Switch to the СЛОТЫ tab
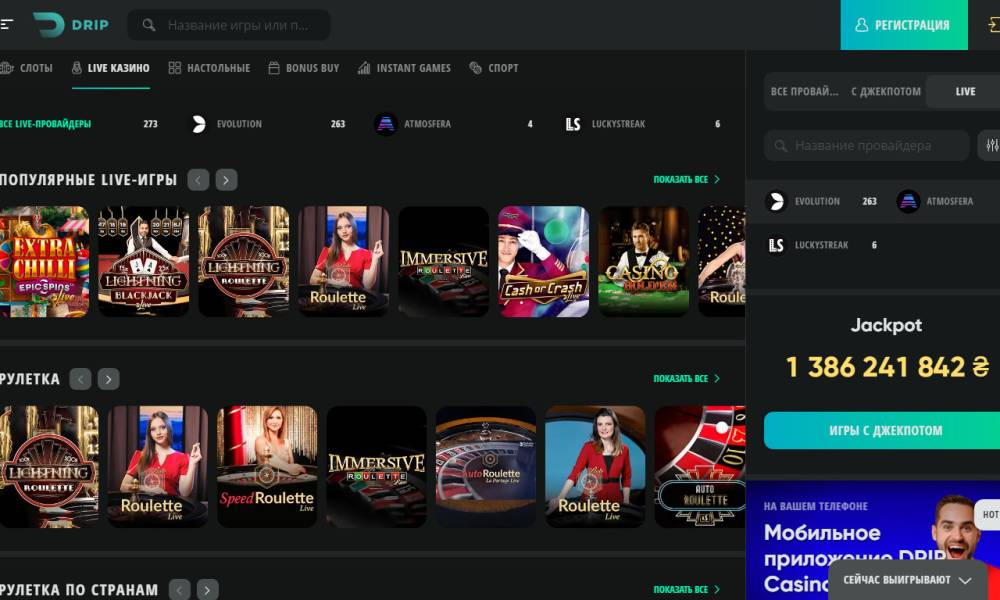This screenshot has width=1000, height=600. coord(27,68)
